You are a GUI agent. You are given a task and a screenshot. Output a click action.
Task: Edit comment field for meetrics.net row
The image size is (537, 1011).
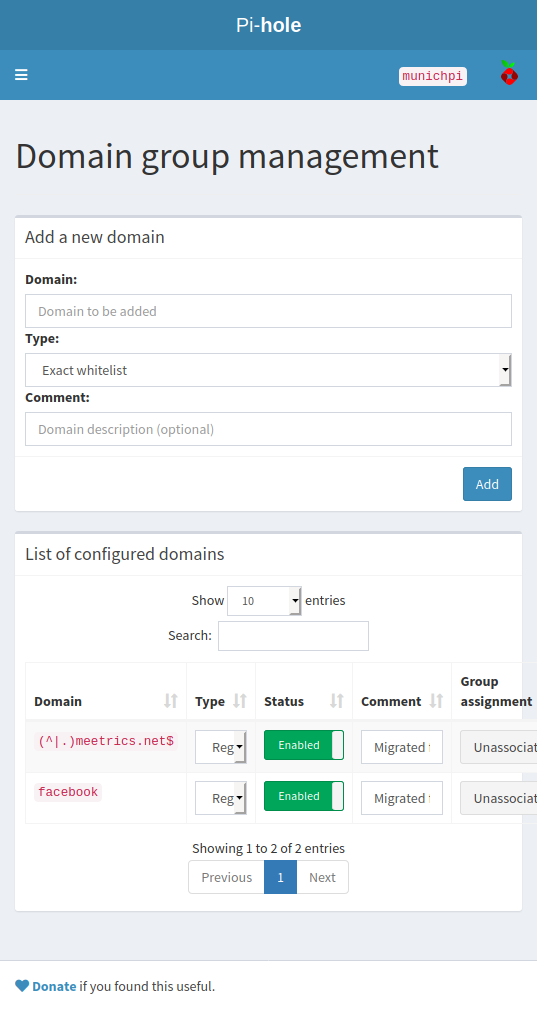[x=402, y=747]
